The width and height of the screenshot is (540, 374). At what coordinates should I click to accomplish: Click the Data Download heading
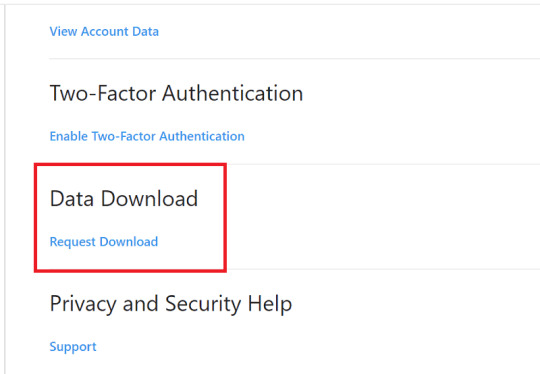pos(124,198)
